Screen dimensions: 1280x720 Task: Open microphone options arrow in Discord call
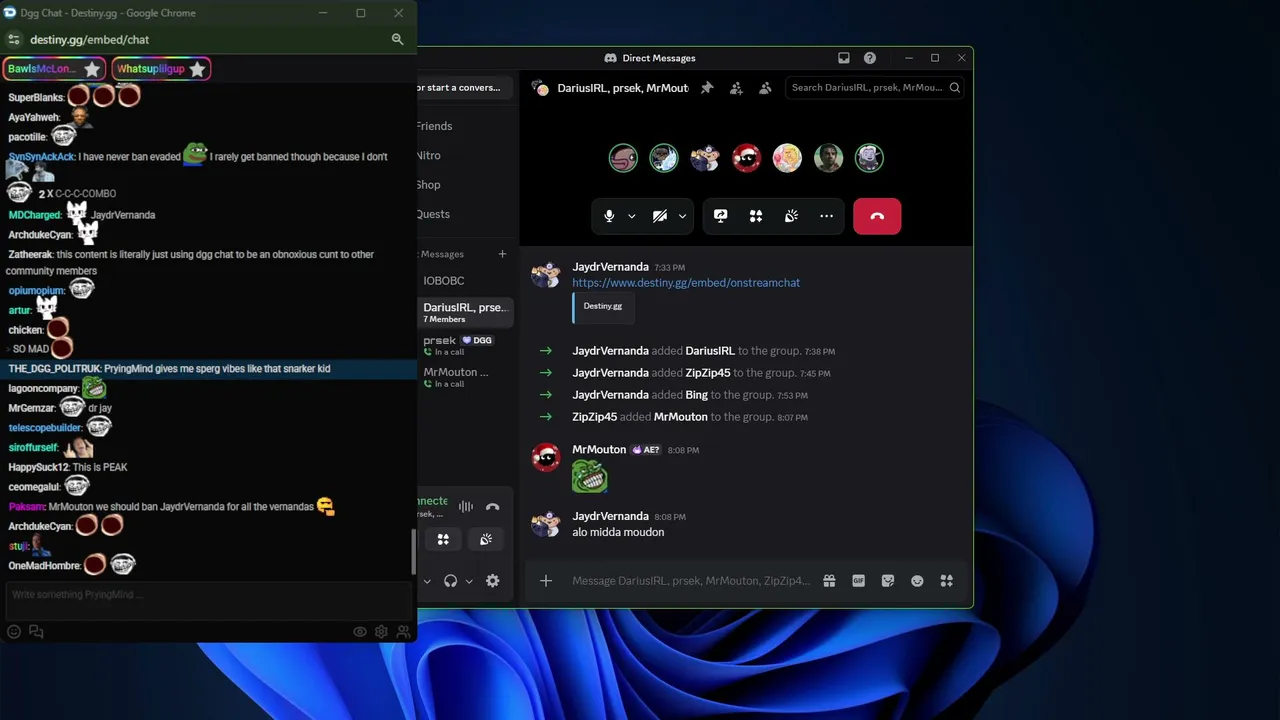631,216
